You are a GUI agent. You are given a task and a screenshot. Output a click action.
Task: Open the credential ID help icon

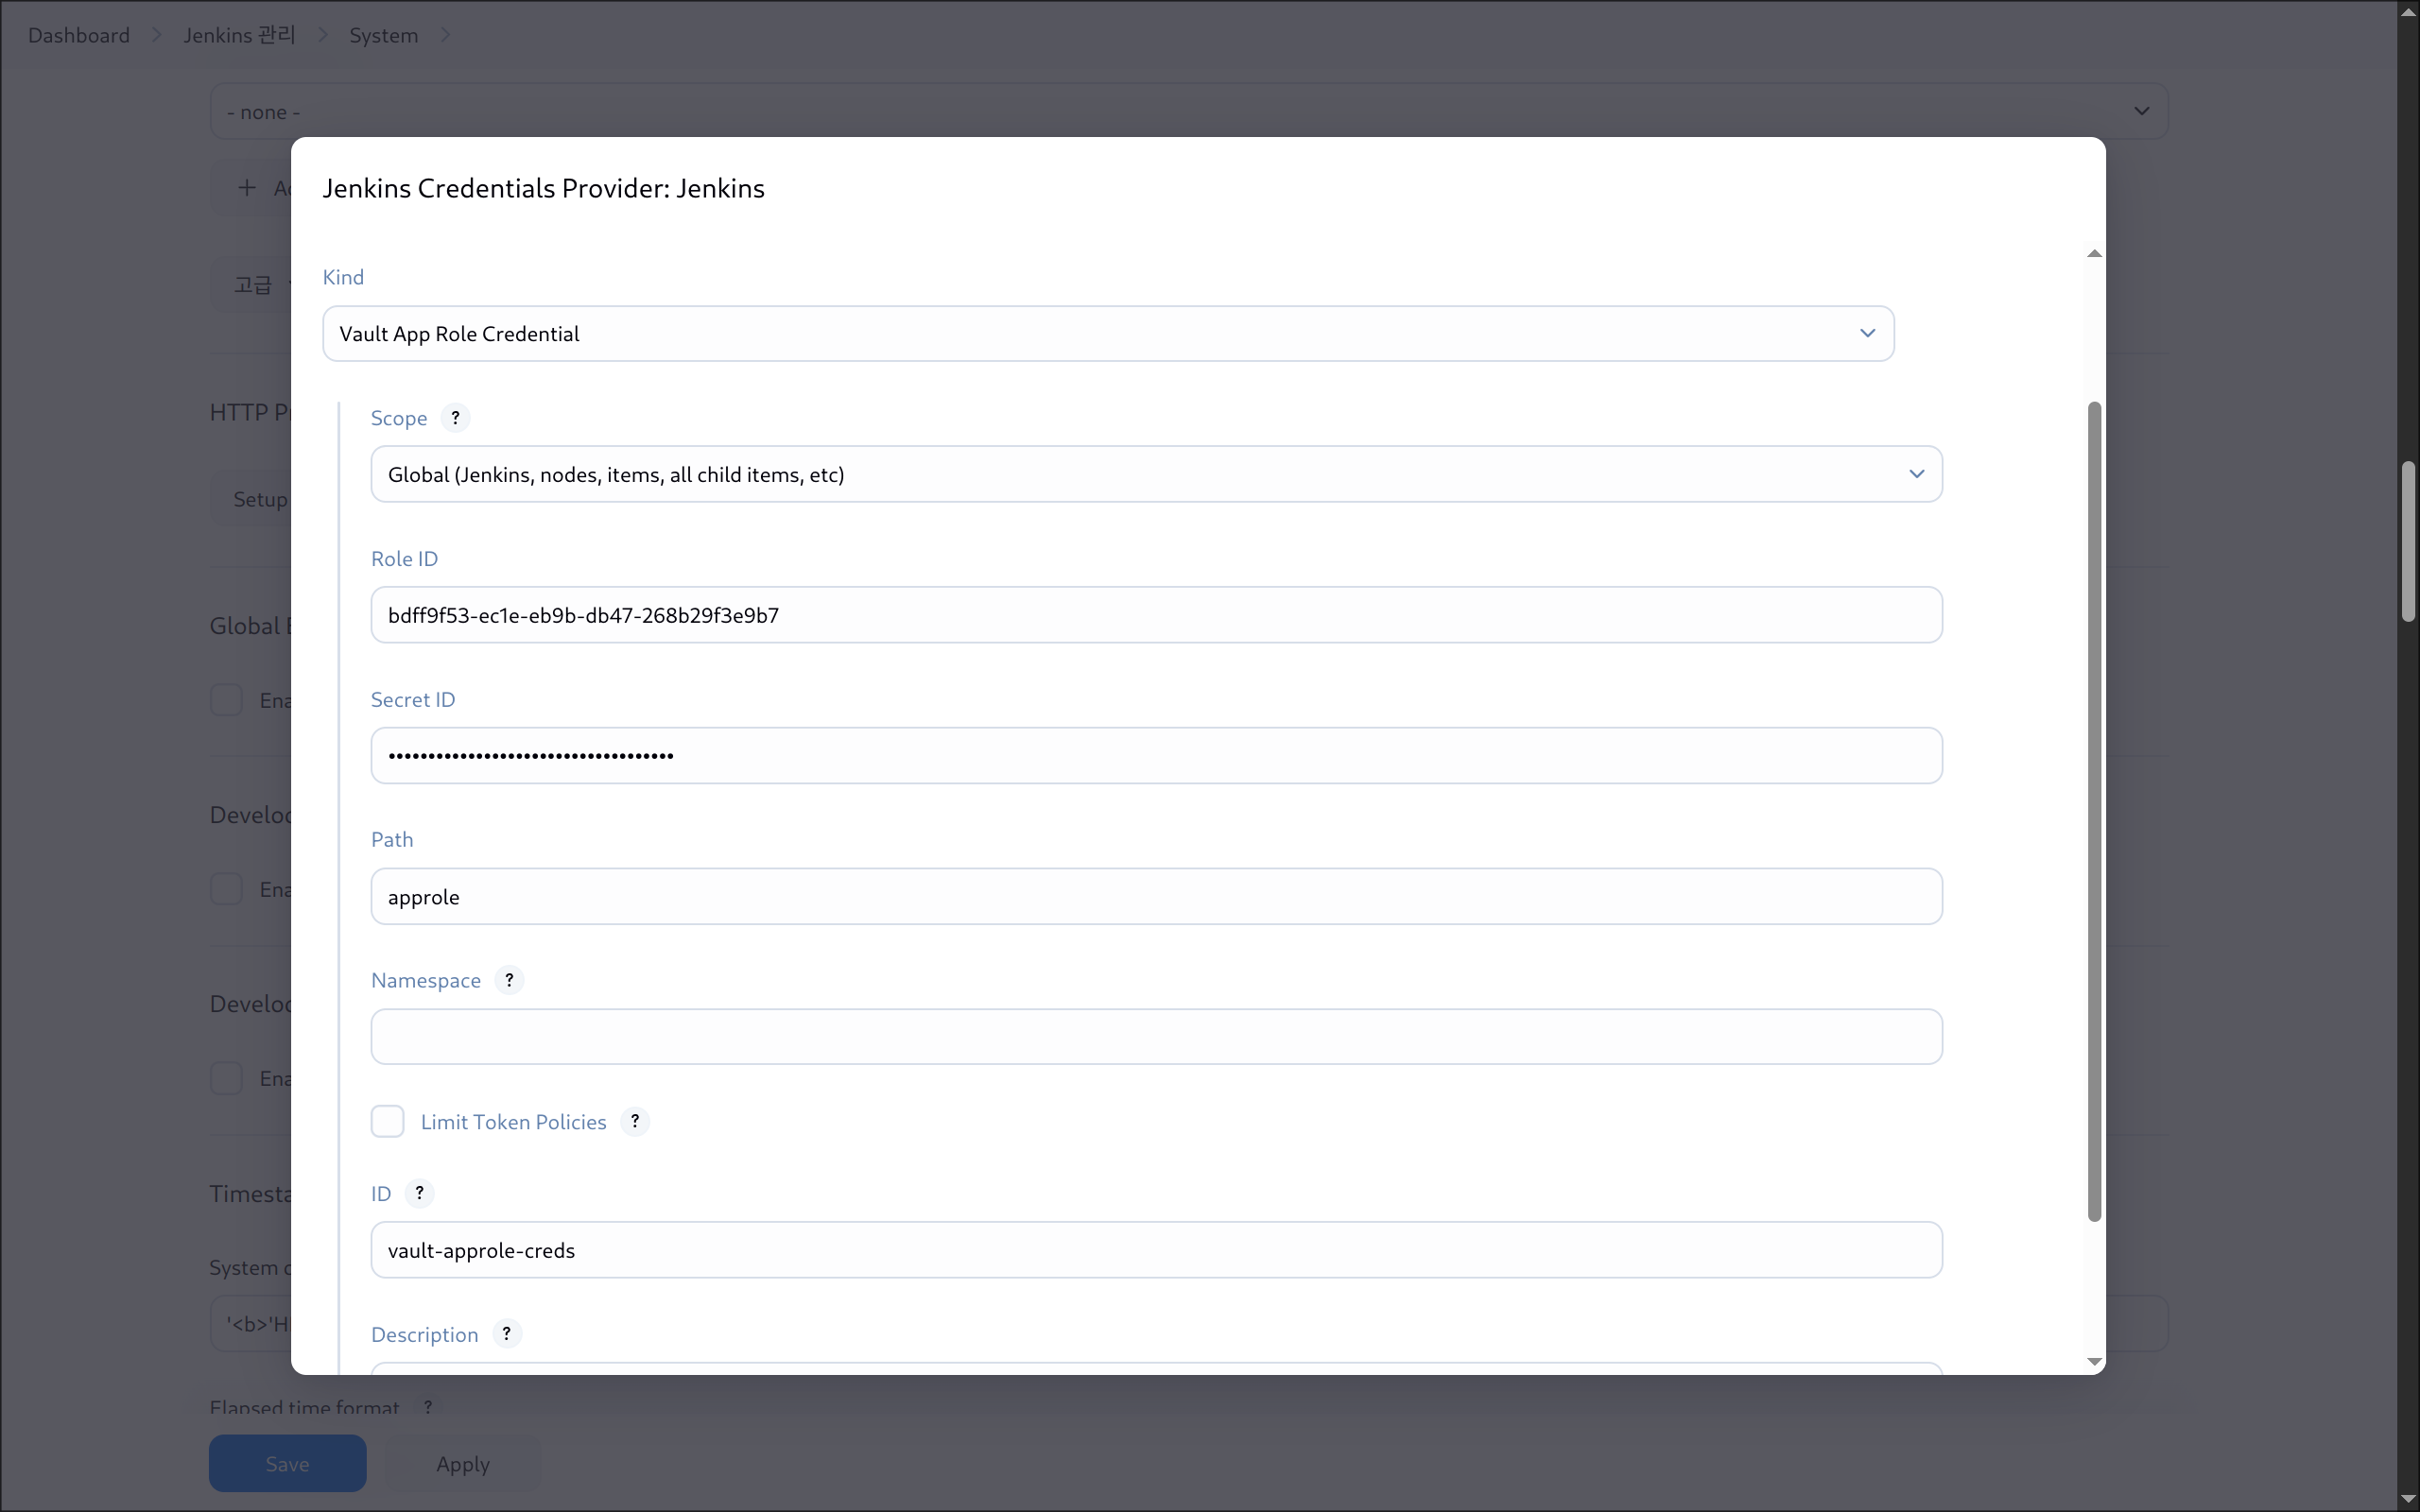(x=420, y=1193)
